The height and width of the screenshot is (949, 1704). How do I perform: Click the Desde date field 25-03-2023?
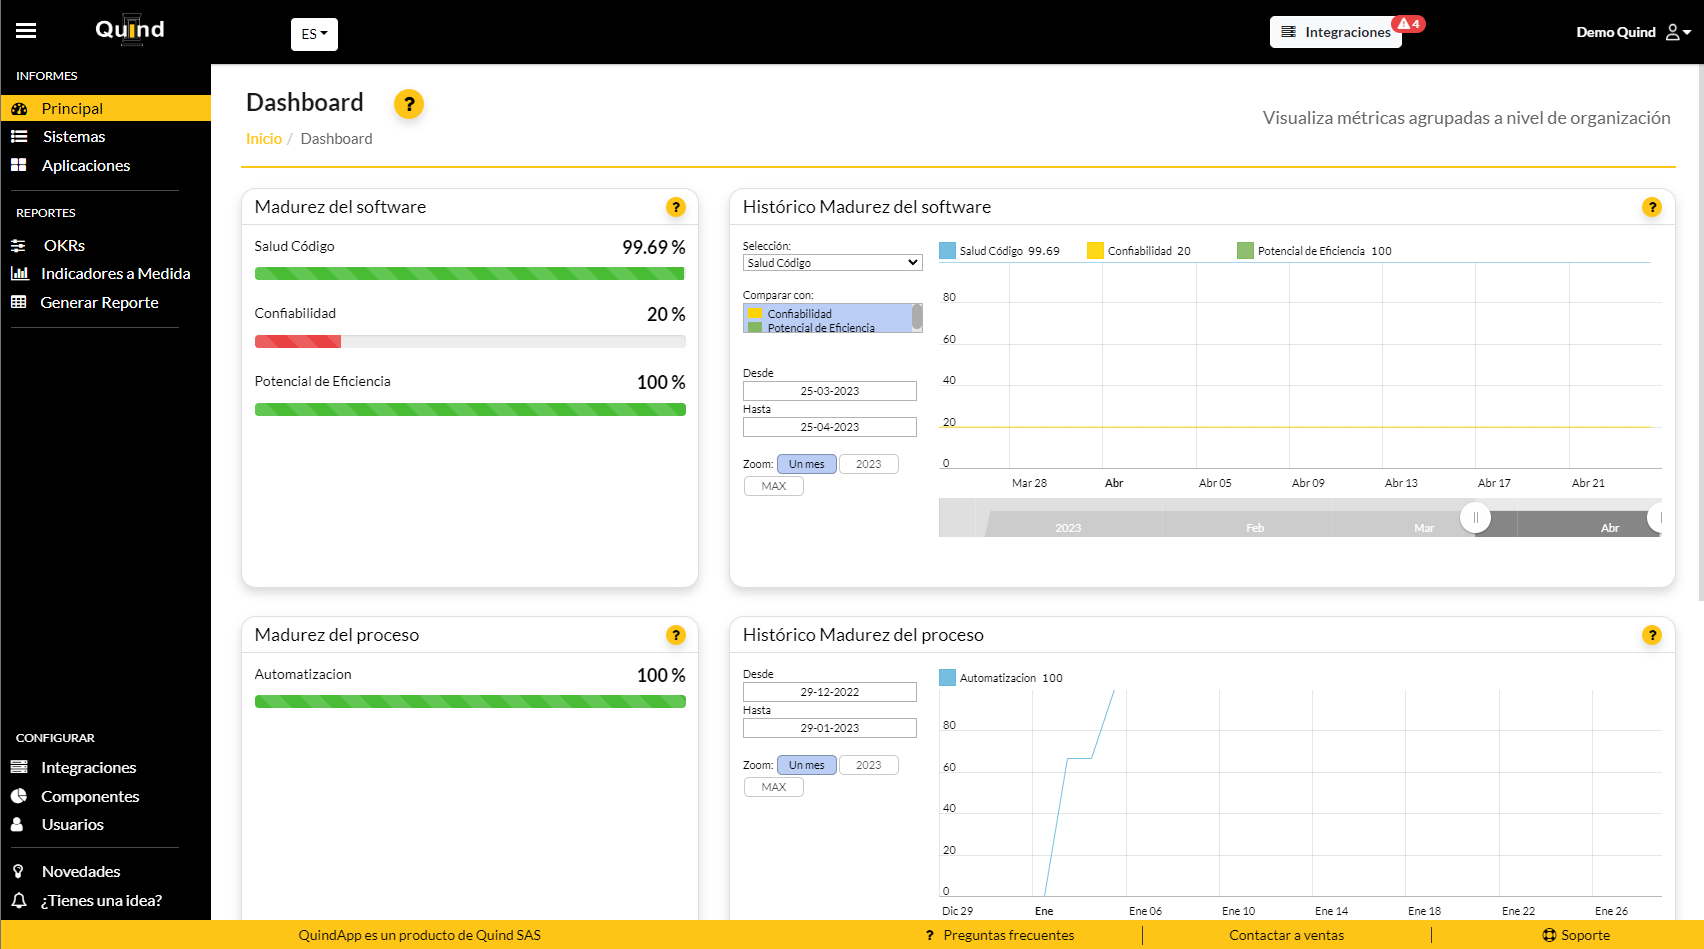tap(830, 391)
